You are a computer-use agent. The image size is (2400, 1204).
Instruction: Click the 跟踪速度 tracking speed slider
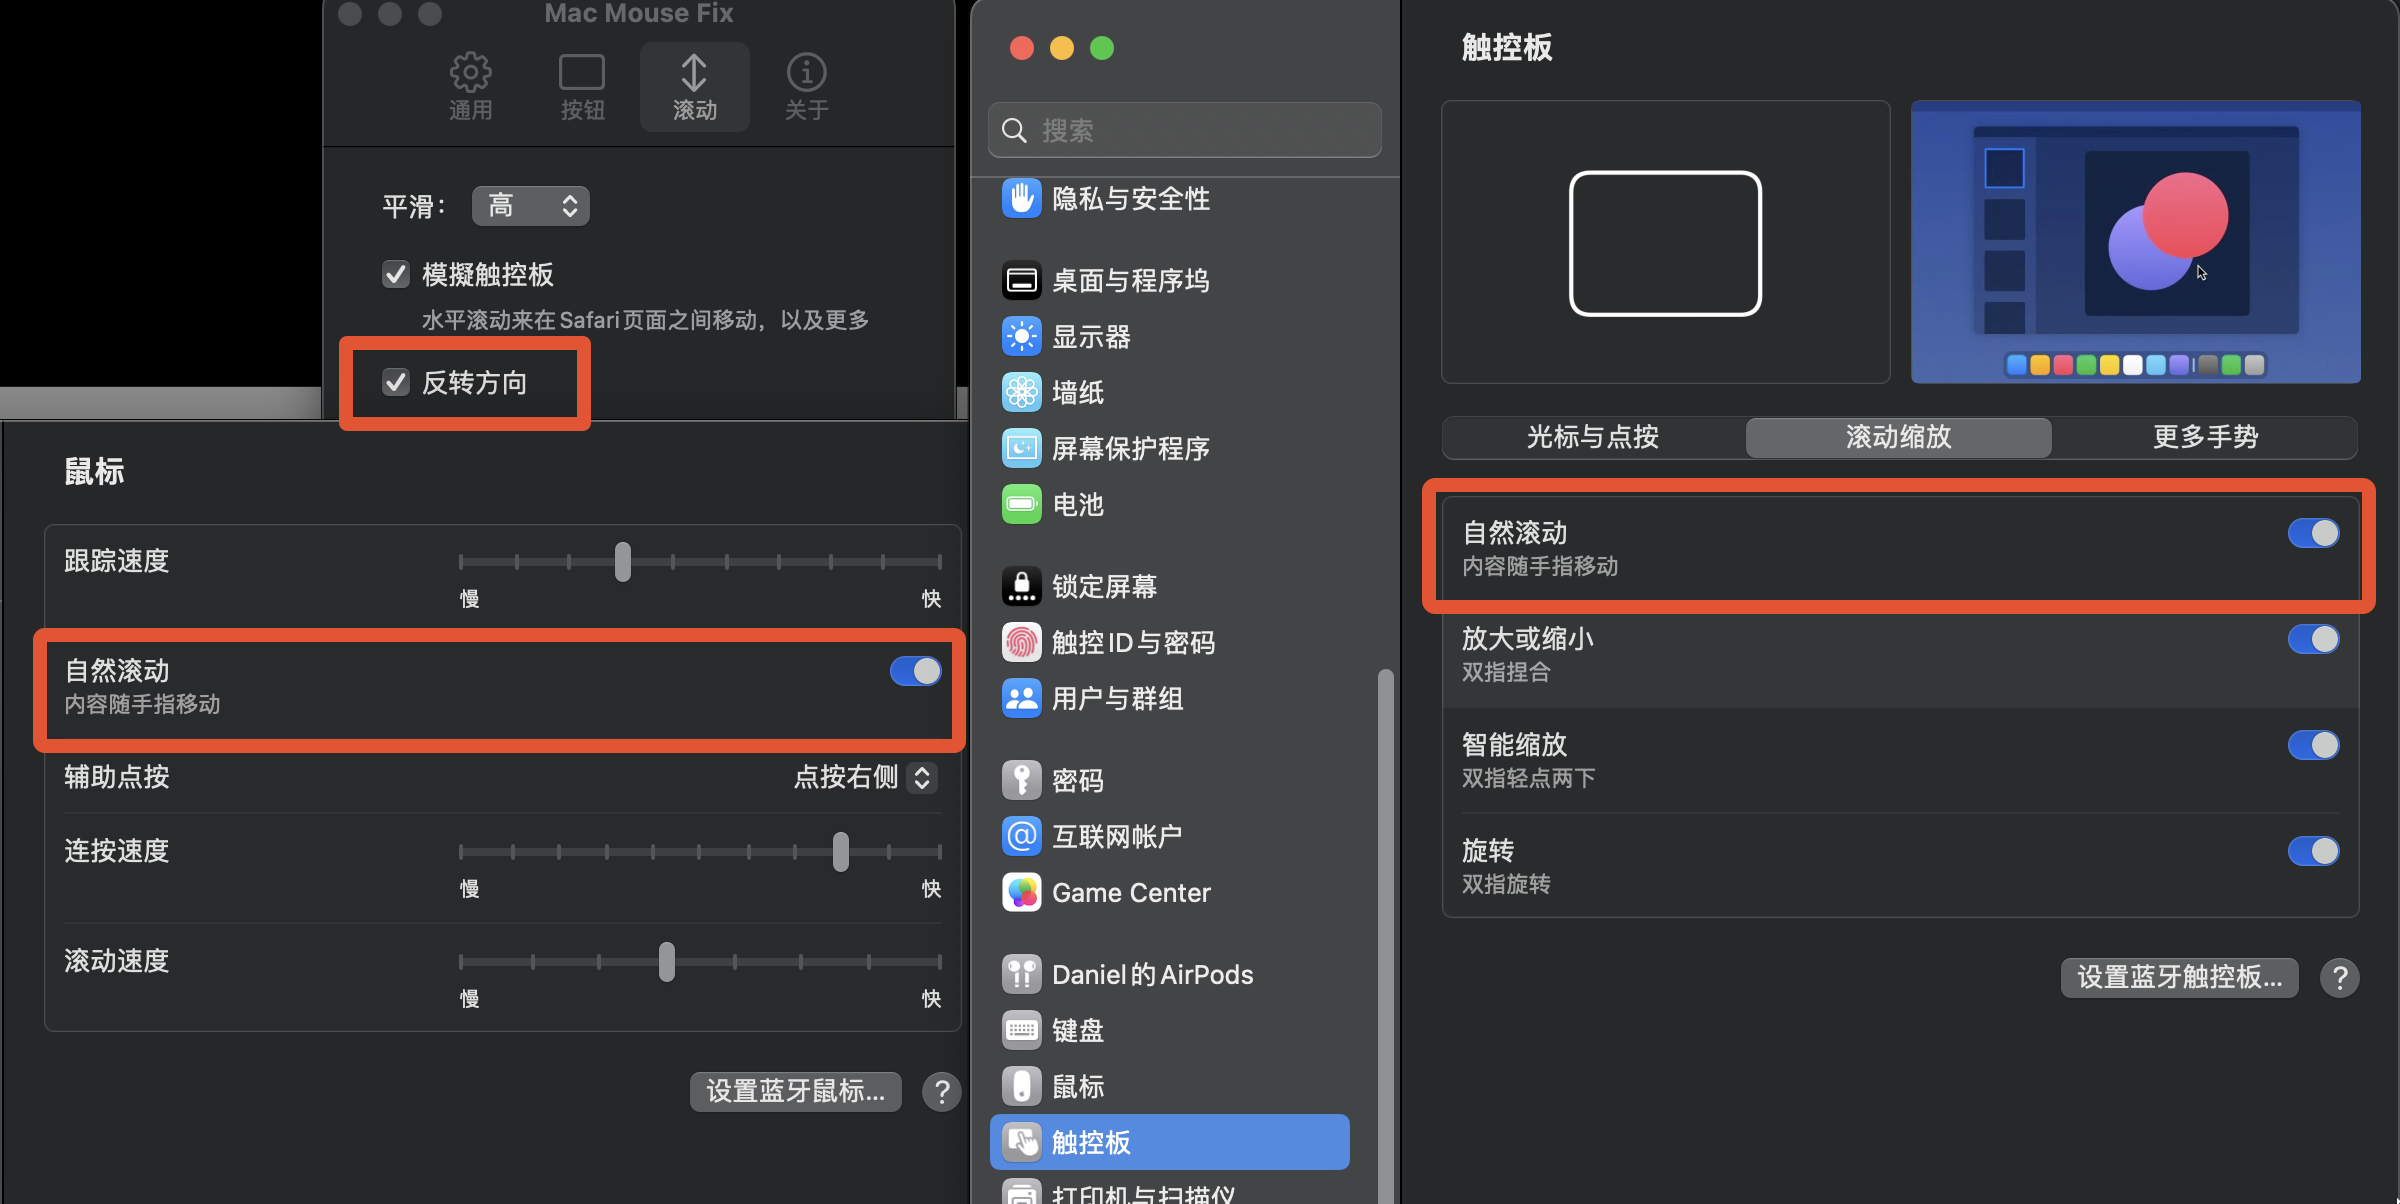[700, 561]
